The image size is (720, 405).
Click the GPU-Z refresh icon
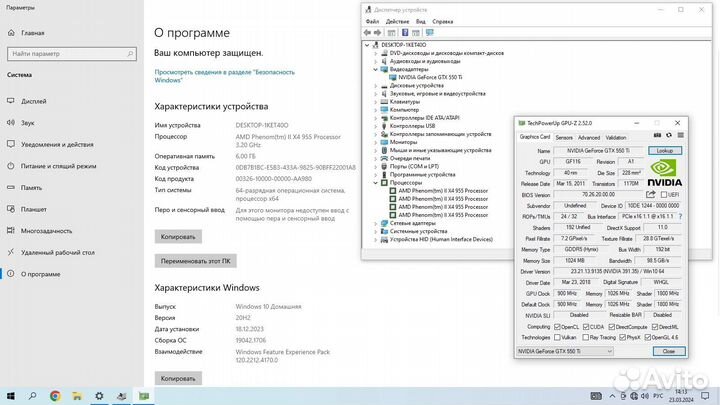pos(669,135)
